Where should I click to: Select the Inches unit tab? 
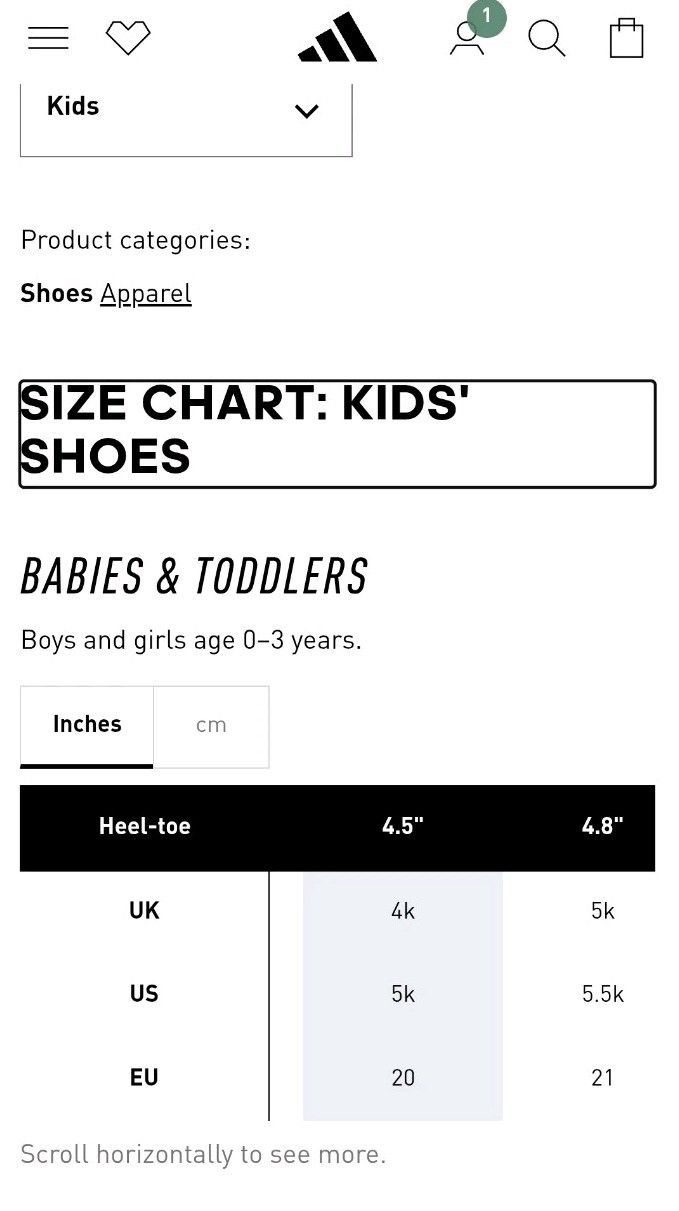pos(87,726)
